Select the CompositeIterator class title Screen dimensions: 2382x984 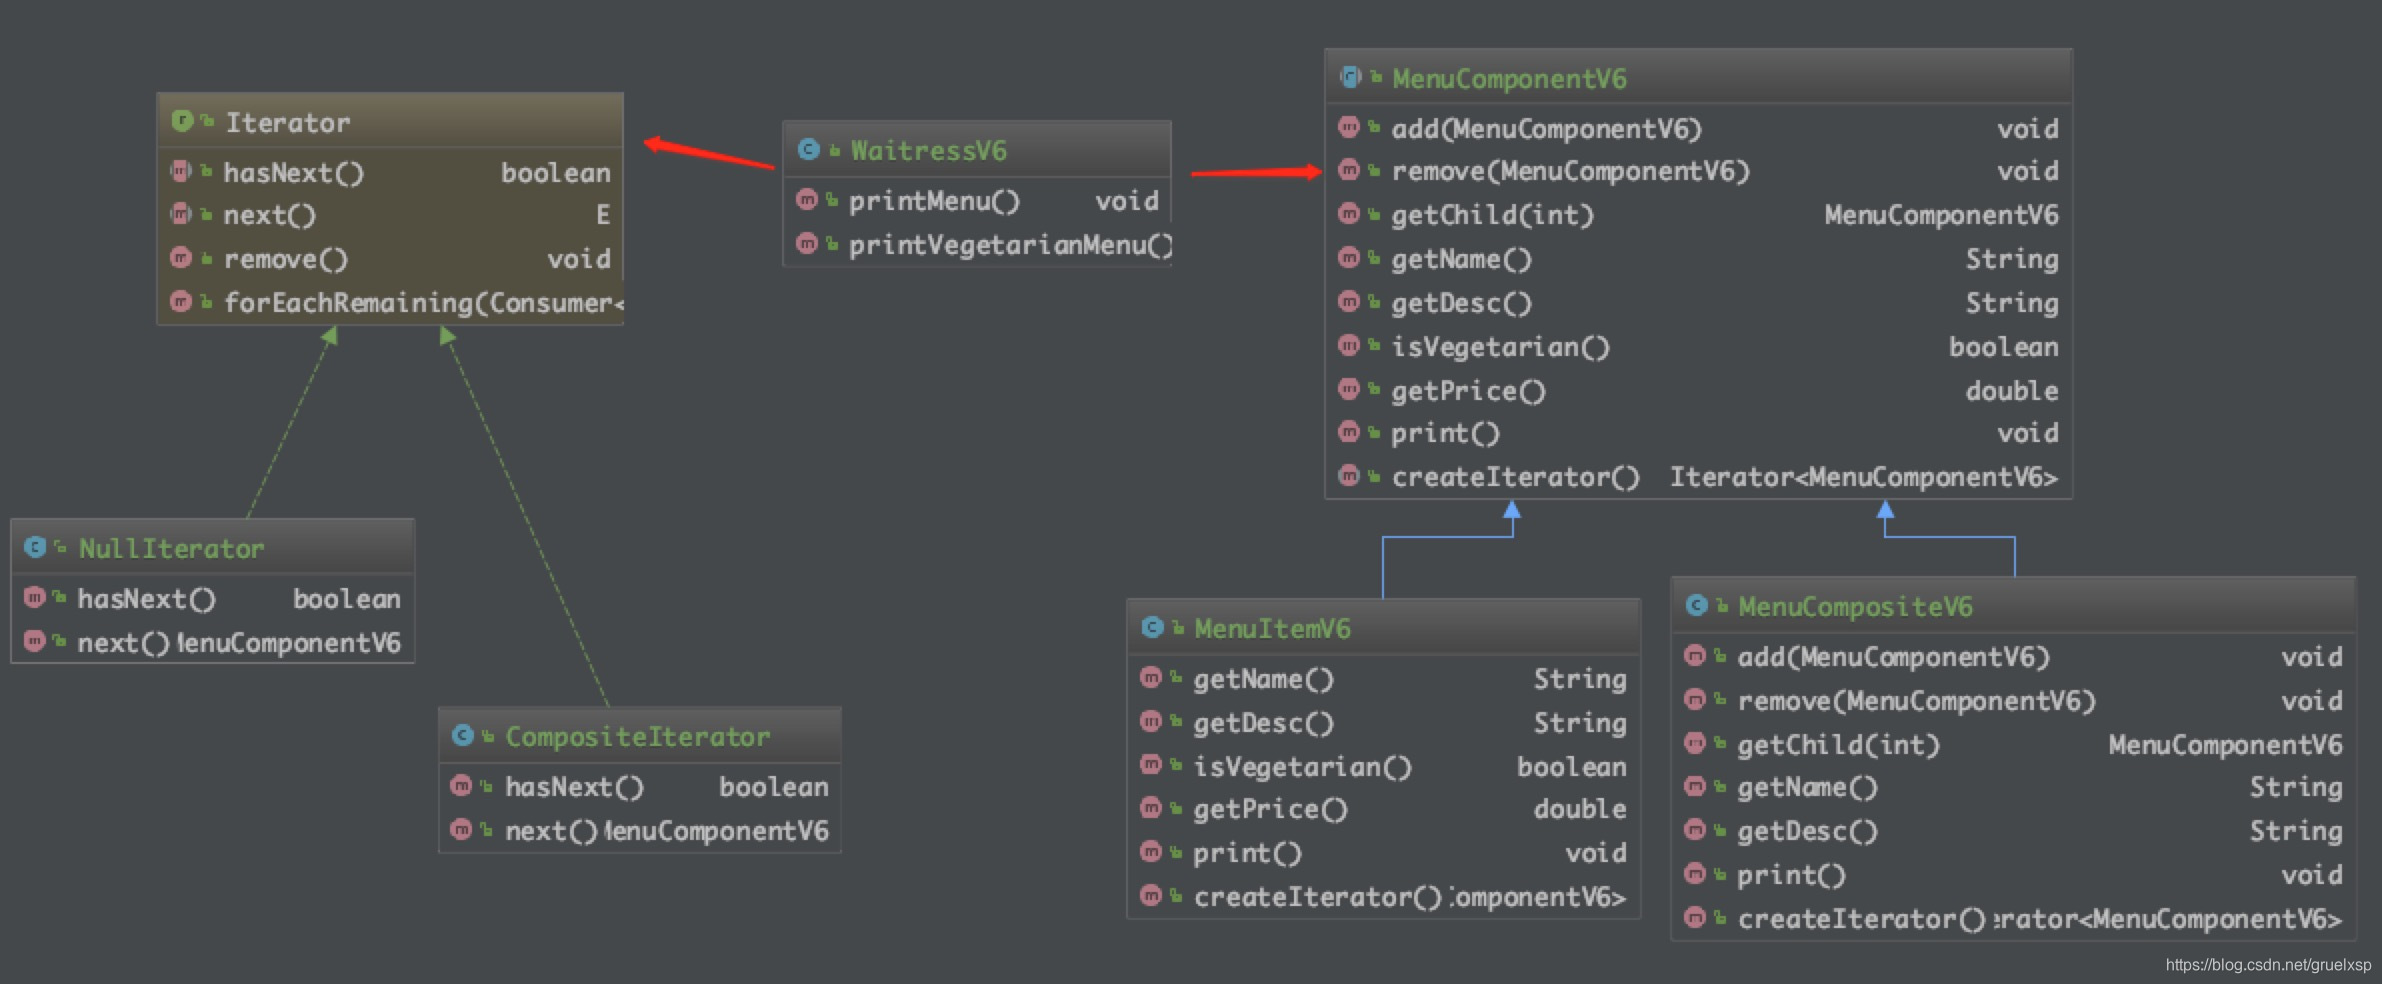coord(638,736)
